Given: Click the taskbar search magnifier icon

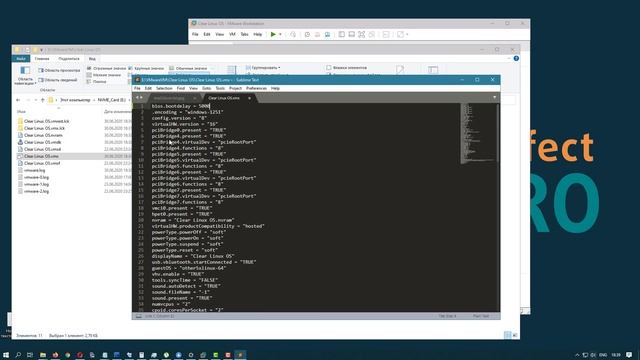Looking at the screenshot, I should (x=18, y=355).
